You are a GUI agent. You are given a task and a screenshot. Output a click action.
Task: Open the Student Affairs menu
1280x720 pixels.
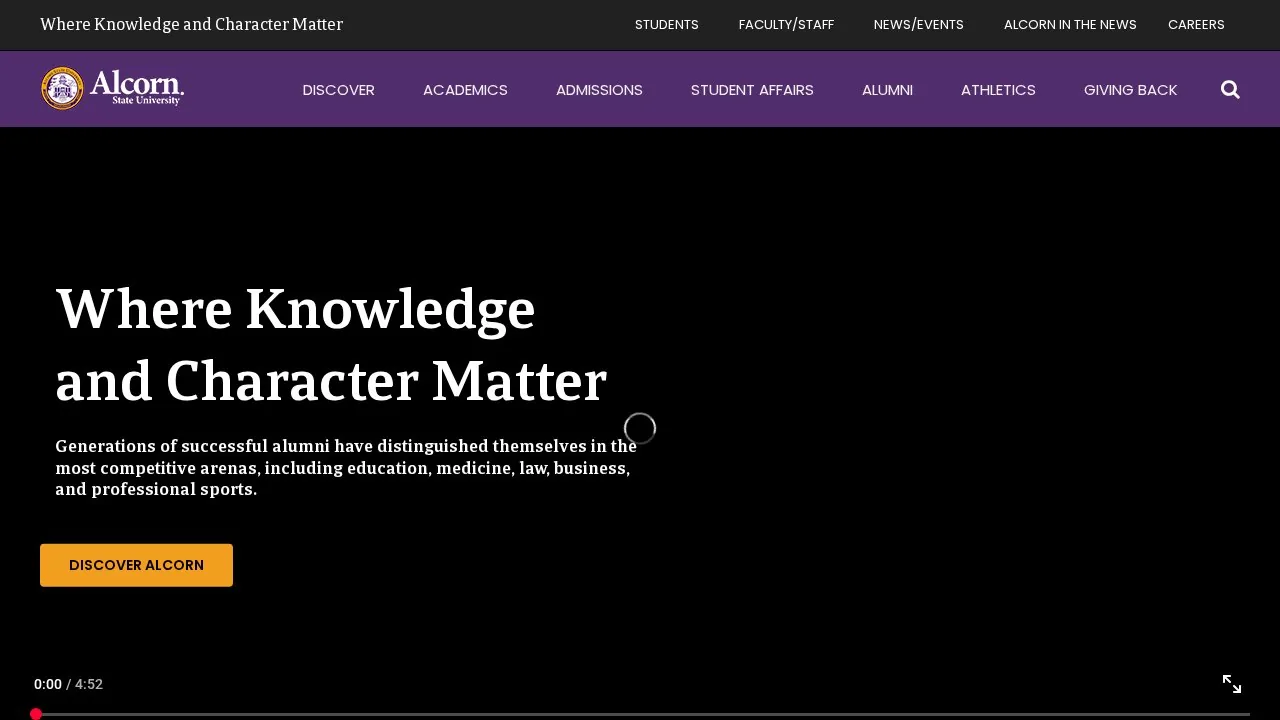[x=752, y=90]
